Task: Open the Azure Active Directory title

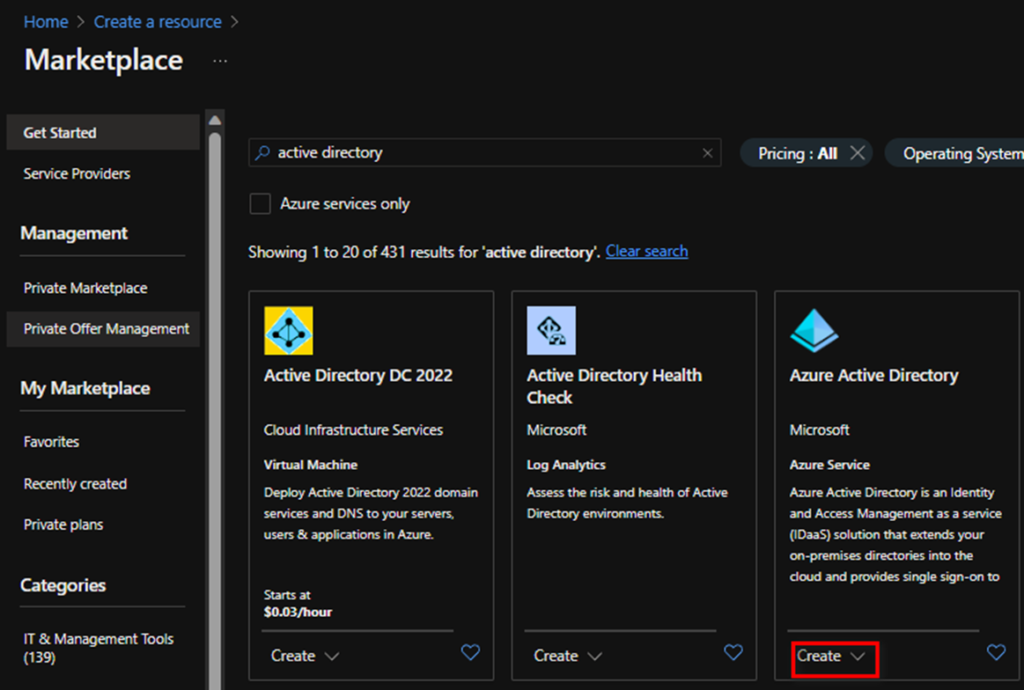Action: pos(874,375)
